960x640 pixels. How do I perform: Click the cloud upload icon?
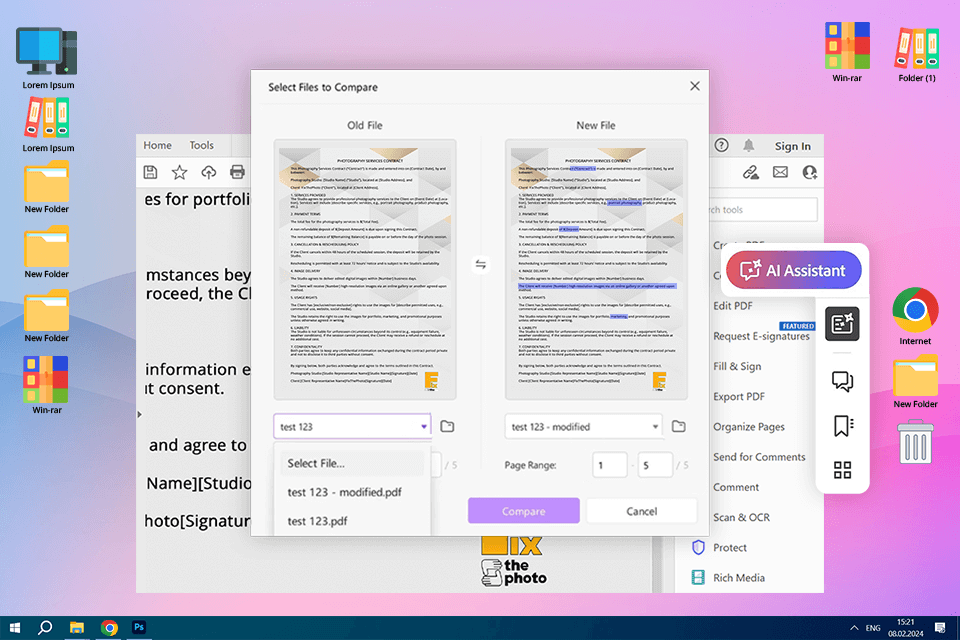(209, 172)
